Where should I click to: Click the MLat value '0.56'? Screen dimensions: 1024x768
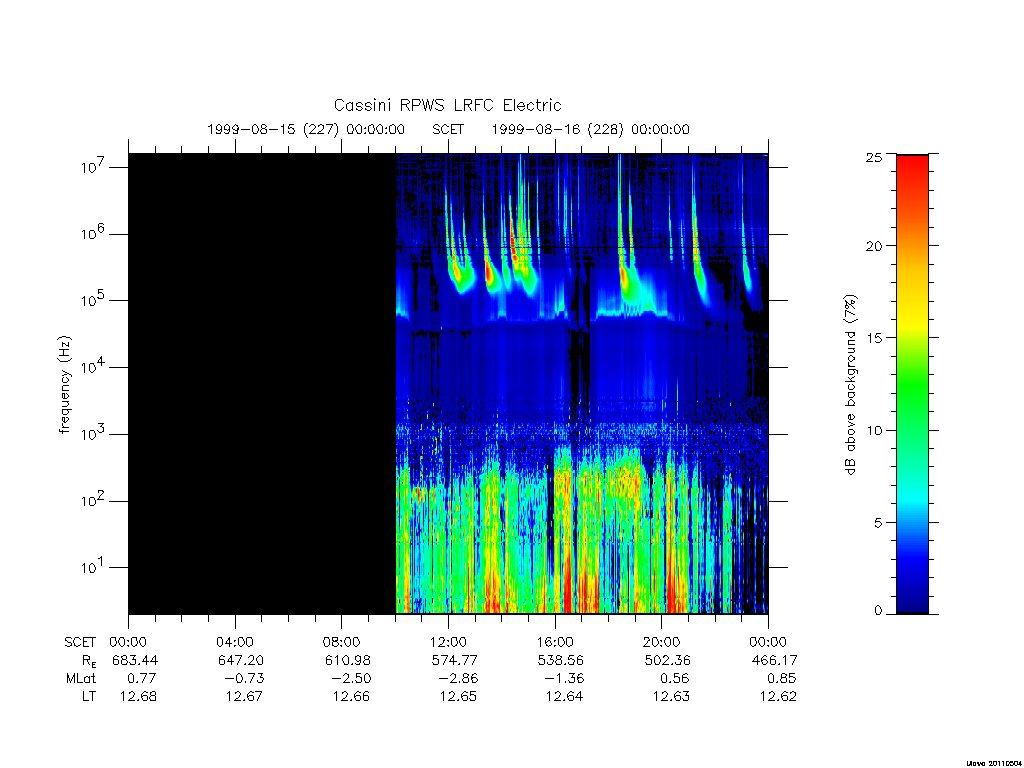pos(674,679)
